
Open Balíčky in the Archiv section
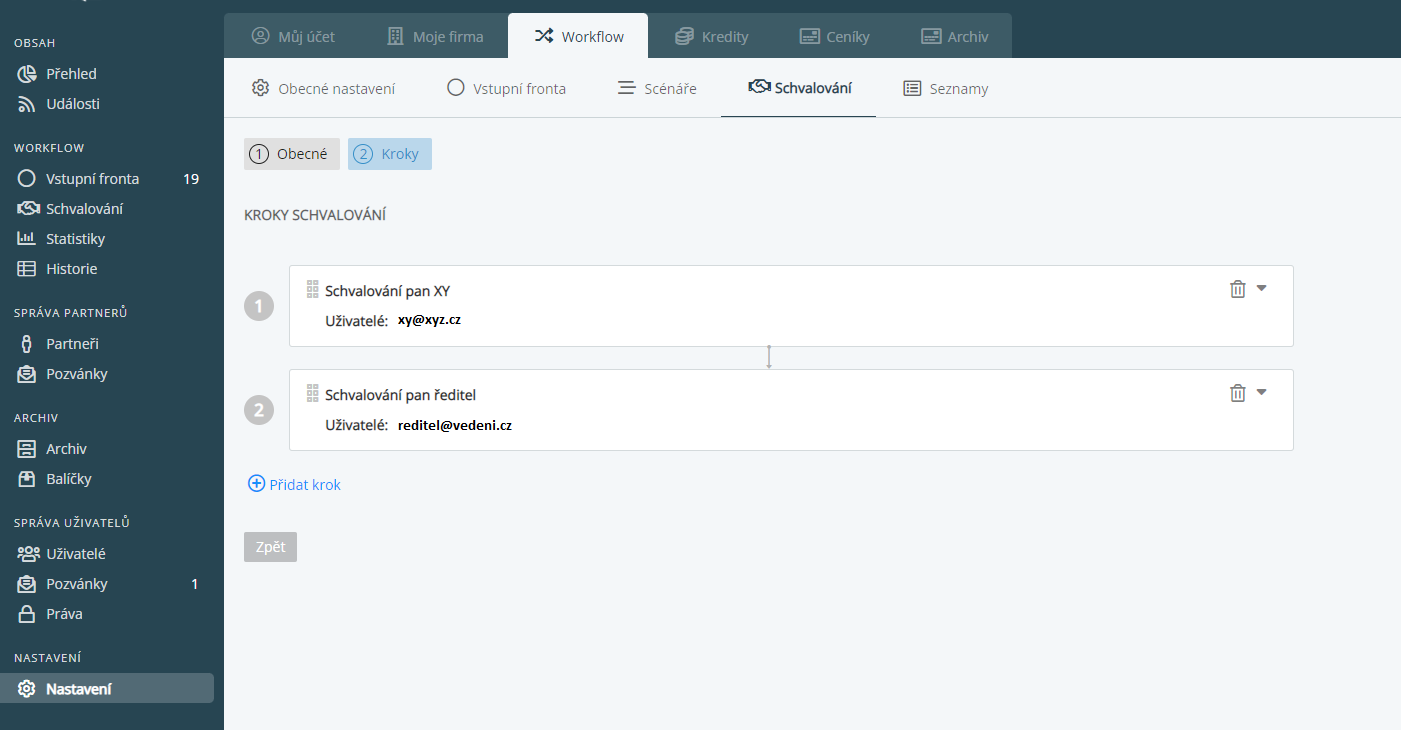68,479
